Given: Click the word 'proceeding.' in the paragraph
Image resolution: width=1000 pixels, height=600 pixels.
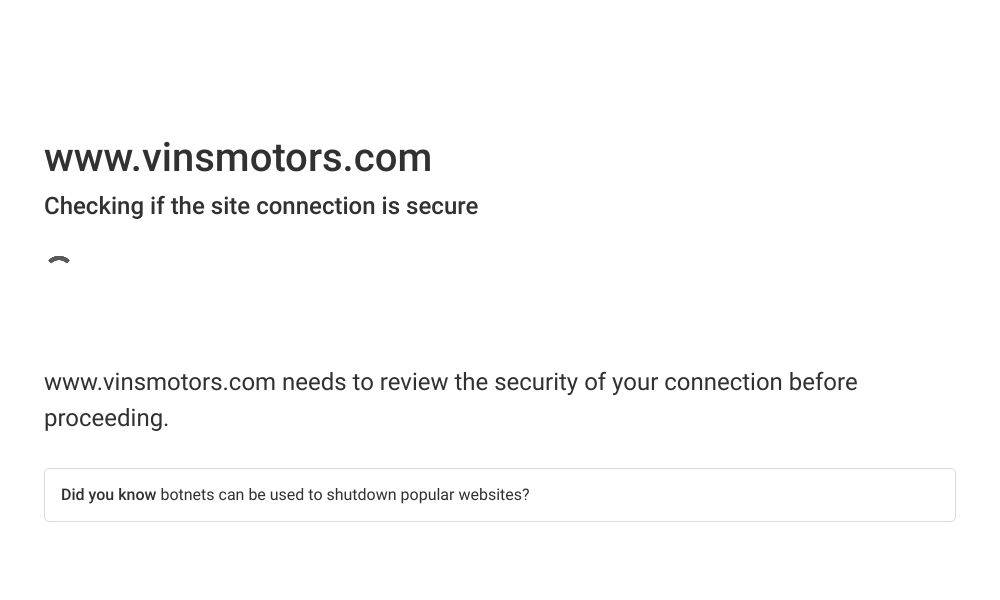Looking at the screenshot, I should tap(107, 419).
